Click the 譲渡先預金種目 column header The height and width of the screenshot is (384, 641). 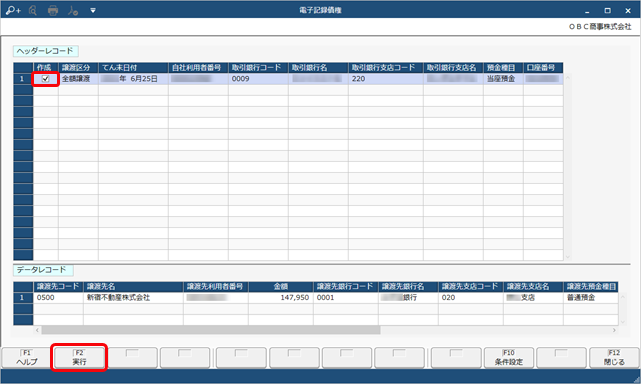coord(591,287)
